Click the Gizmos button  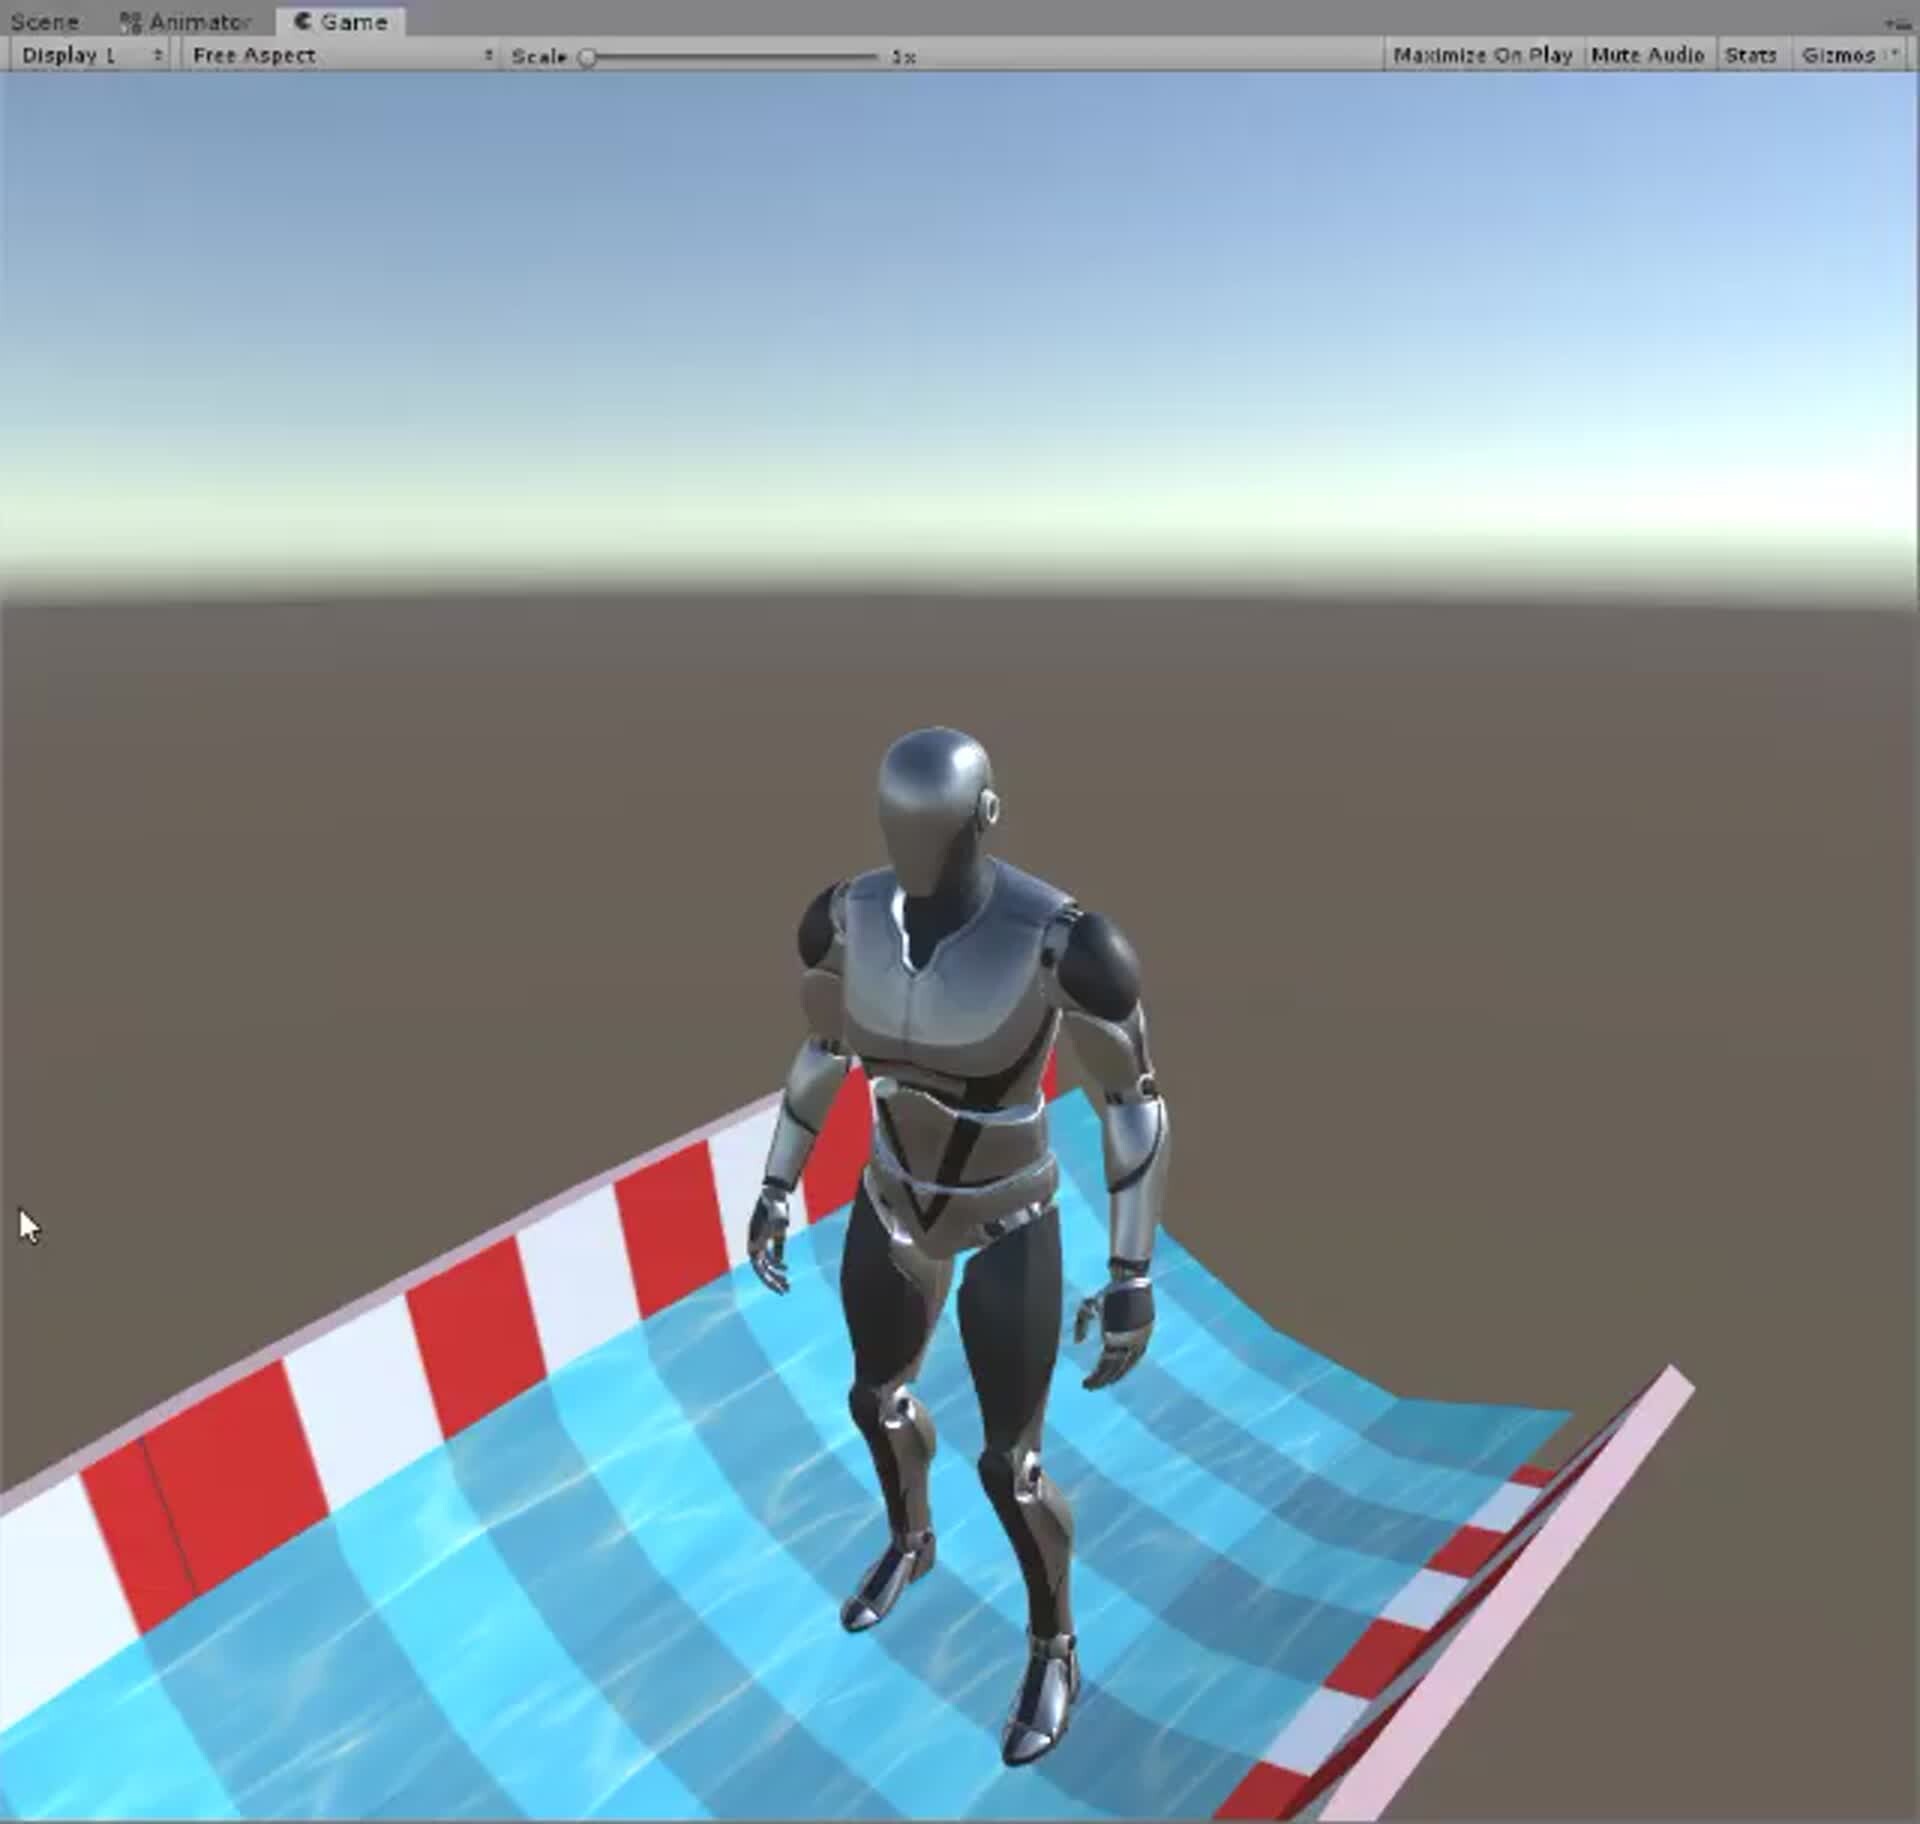[1837, 56]
